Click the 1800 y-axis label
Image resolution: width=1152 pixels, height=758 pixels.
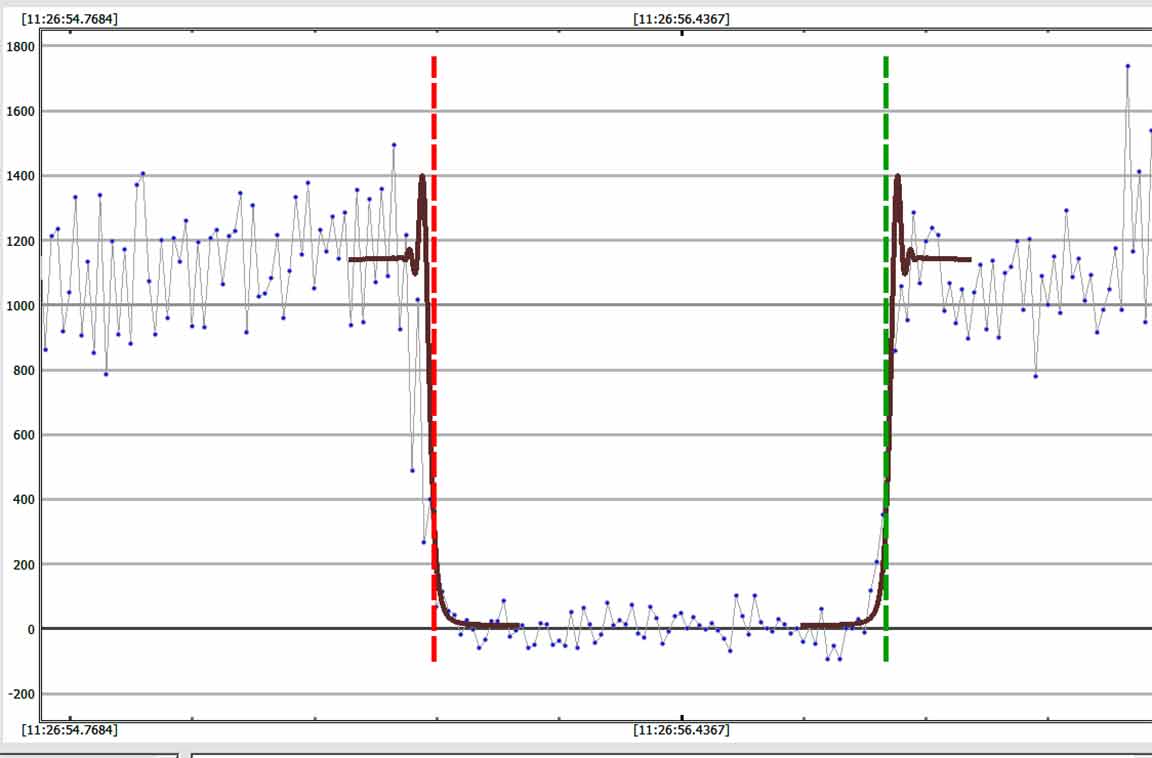[21, 47]
